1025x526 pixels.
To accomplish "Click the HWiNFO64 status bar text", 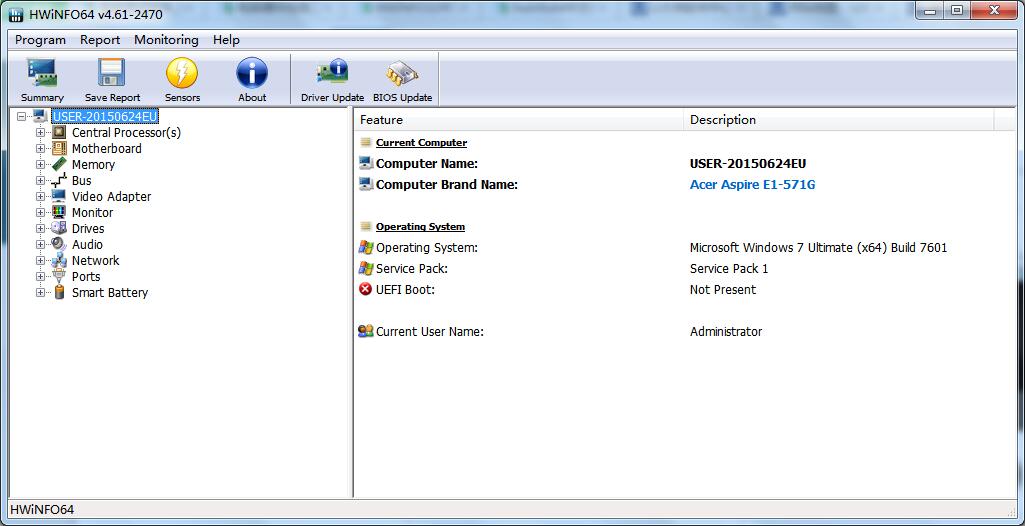I will tap(42, 510).
